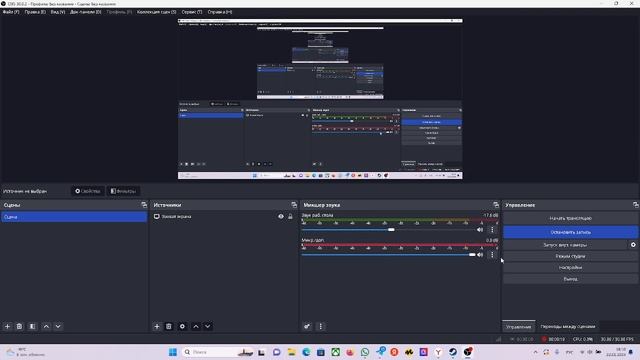Open the audio mixer panel's three-dot menu
This screenshot has height=360, width=640.
tap(320, 327)
